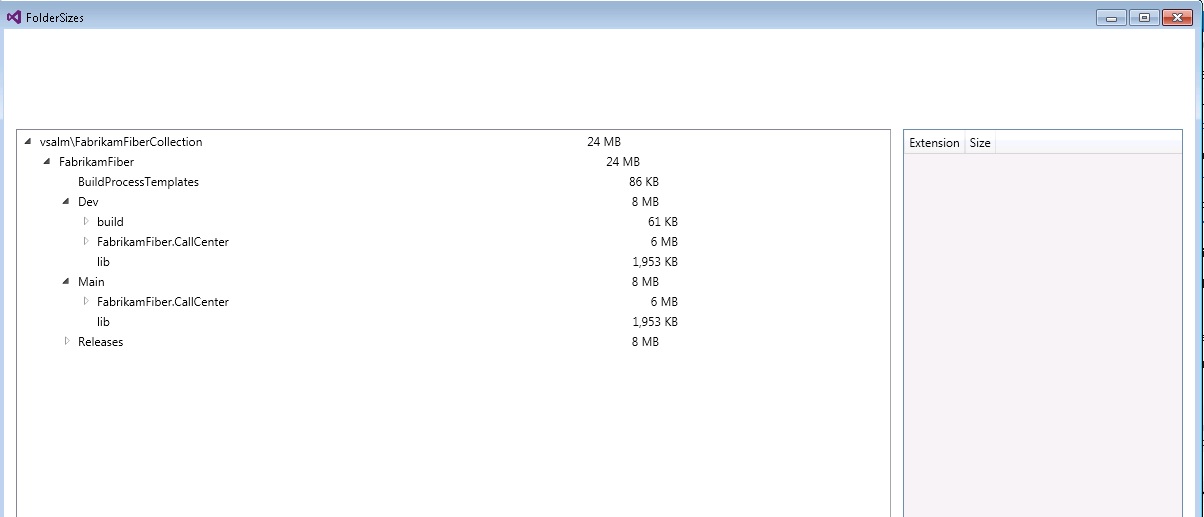Collapse the Dev folder node

point(66,202)
